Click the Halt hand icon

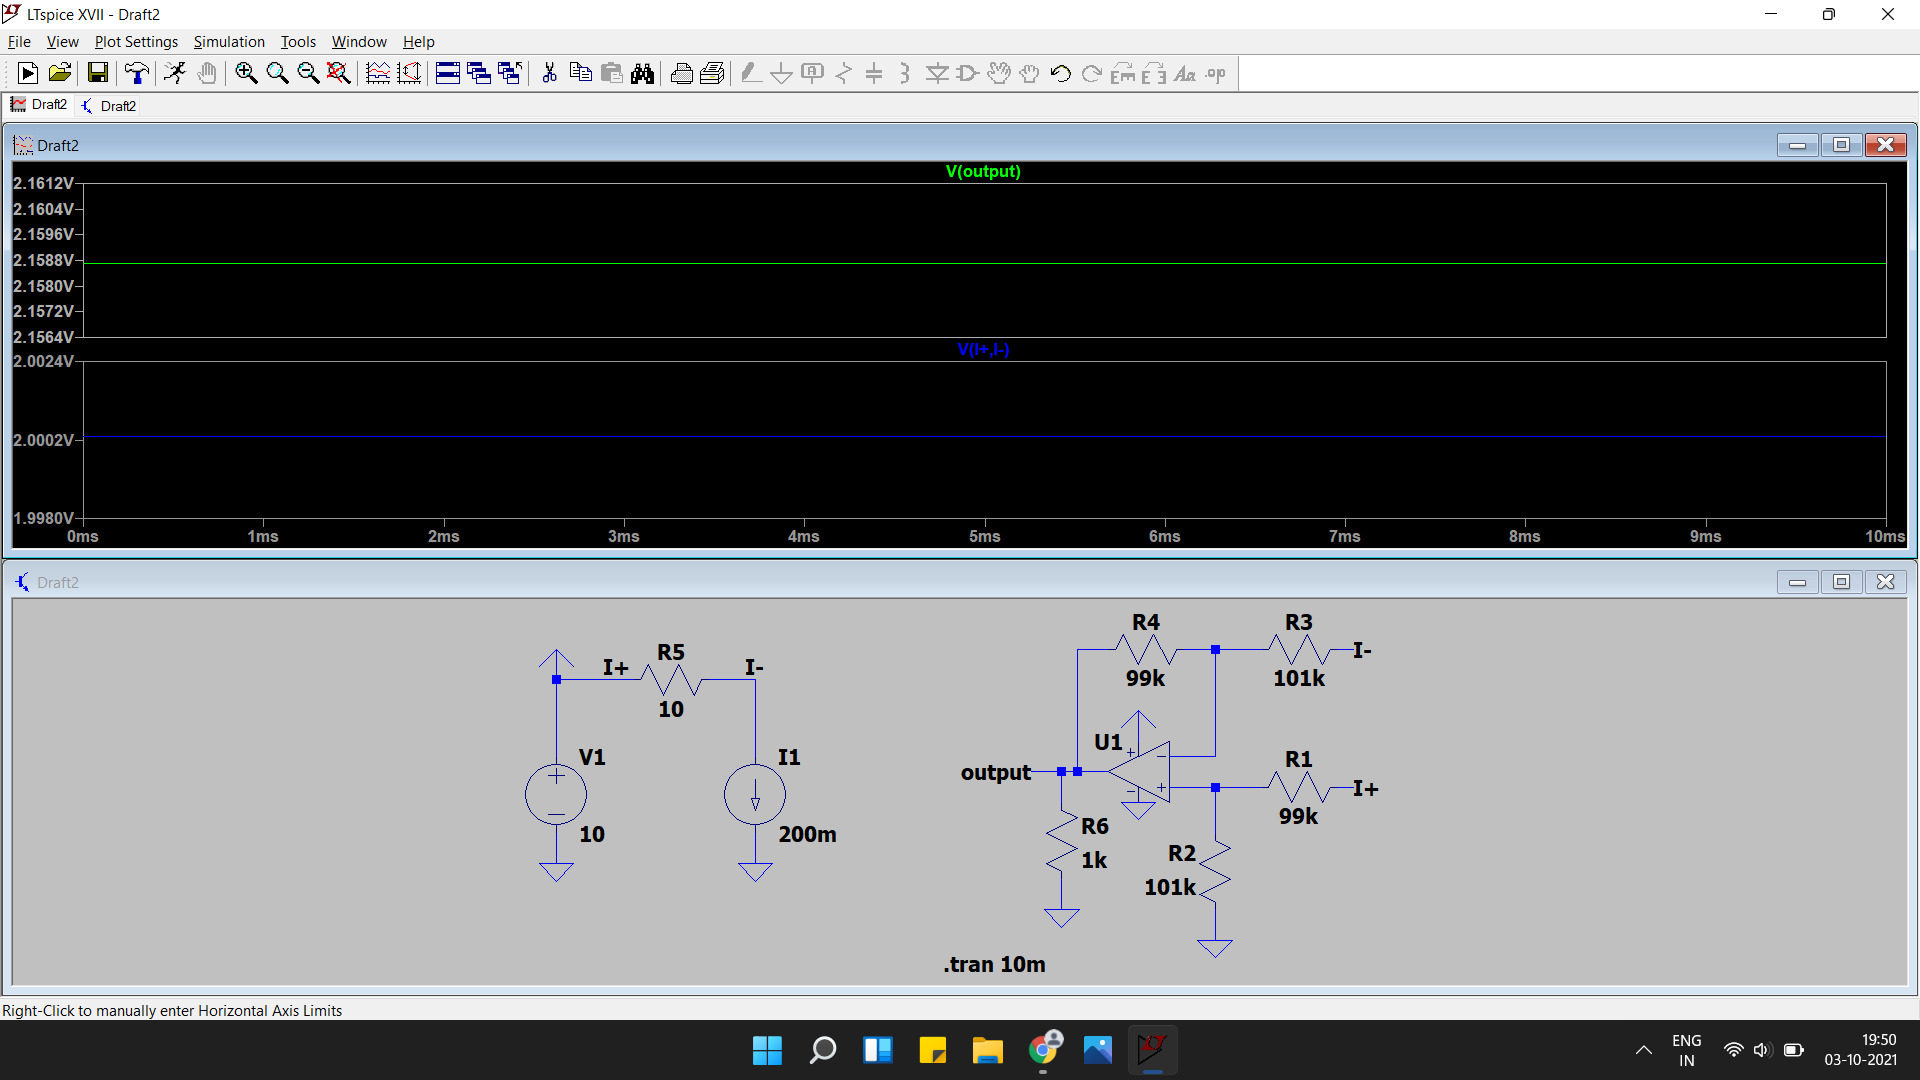point(207,73)
